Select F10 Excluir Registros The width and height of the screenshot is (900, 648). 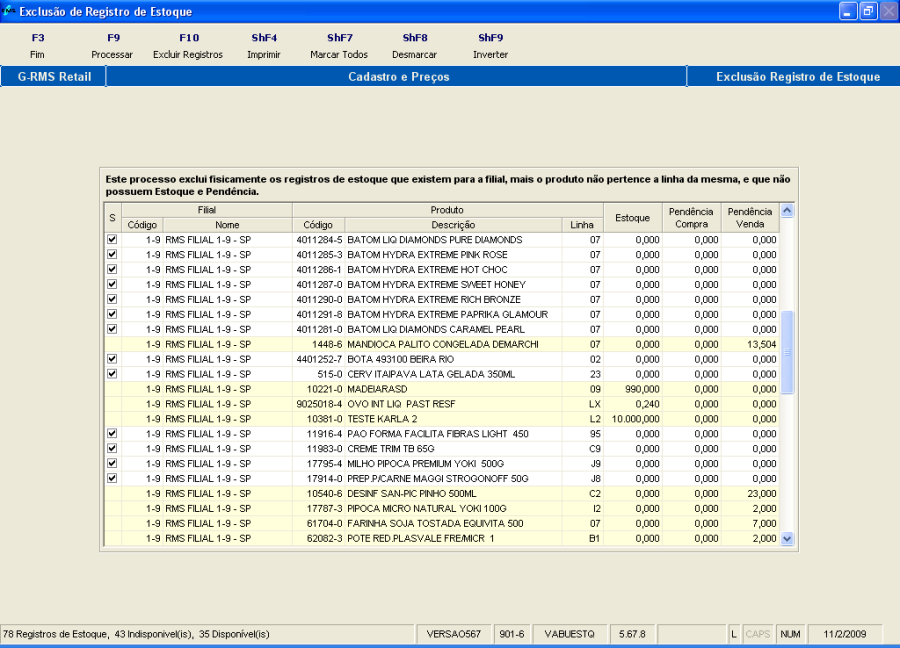point(188,46)
